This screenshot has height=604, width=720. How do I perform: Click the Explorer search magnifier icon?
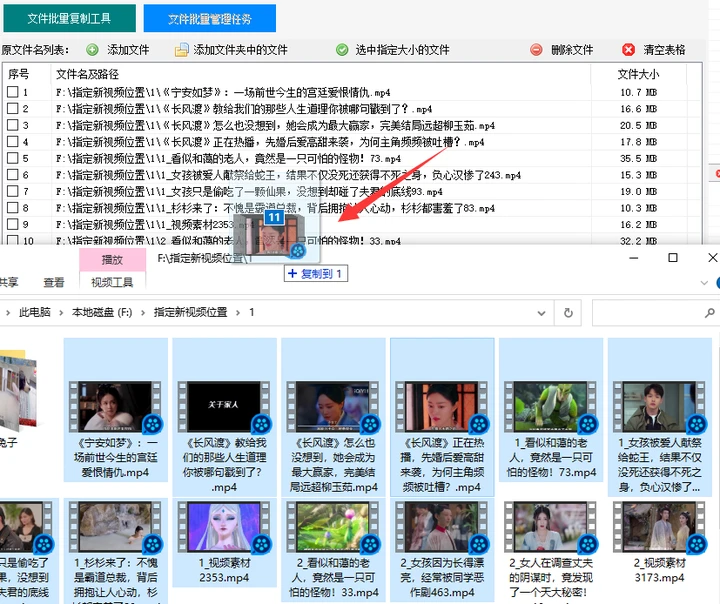(709, 313)
